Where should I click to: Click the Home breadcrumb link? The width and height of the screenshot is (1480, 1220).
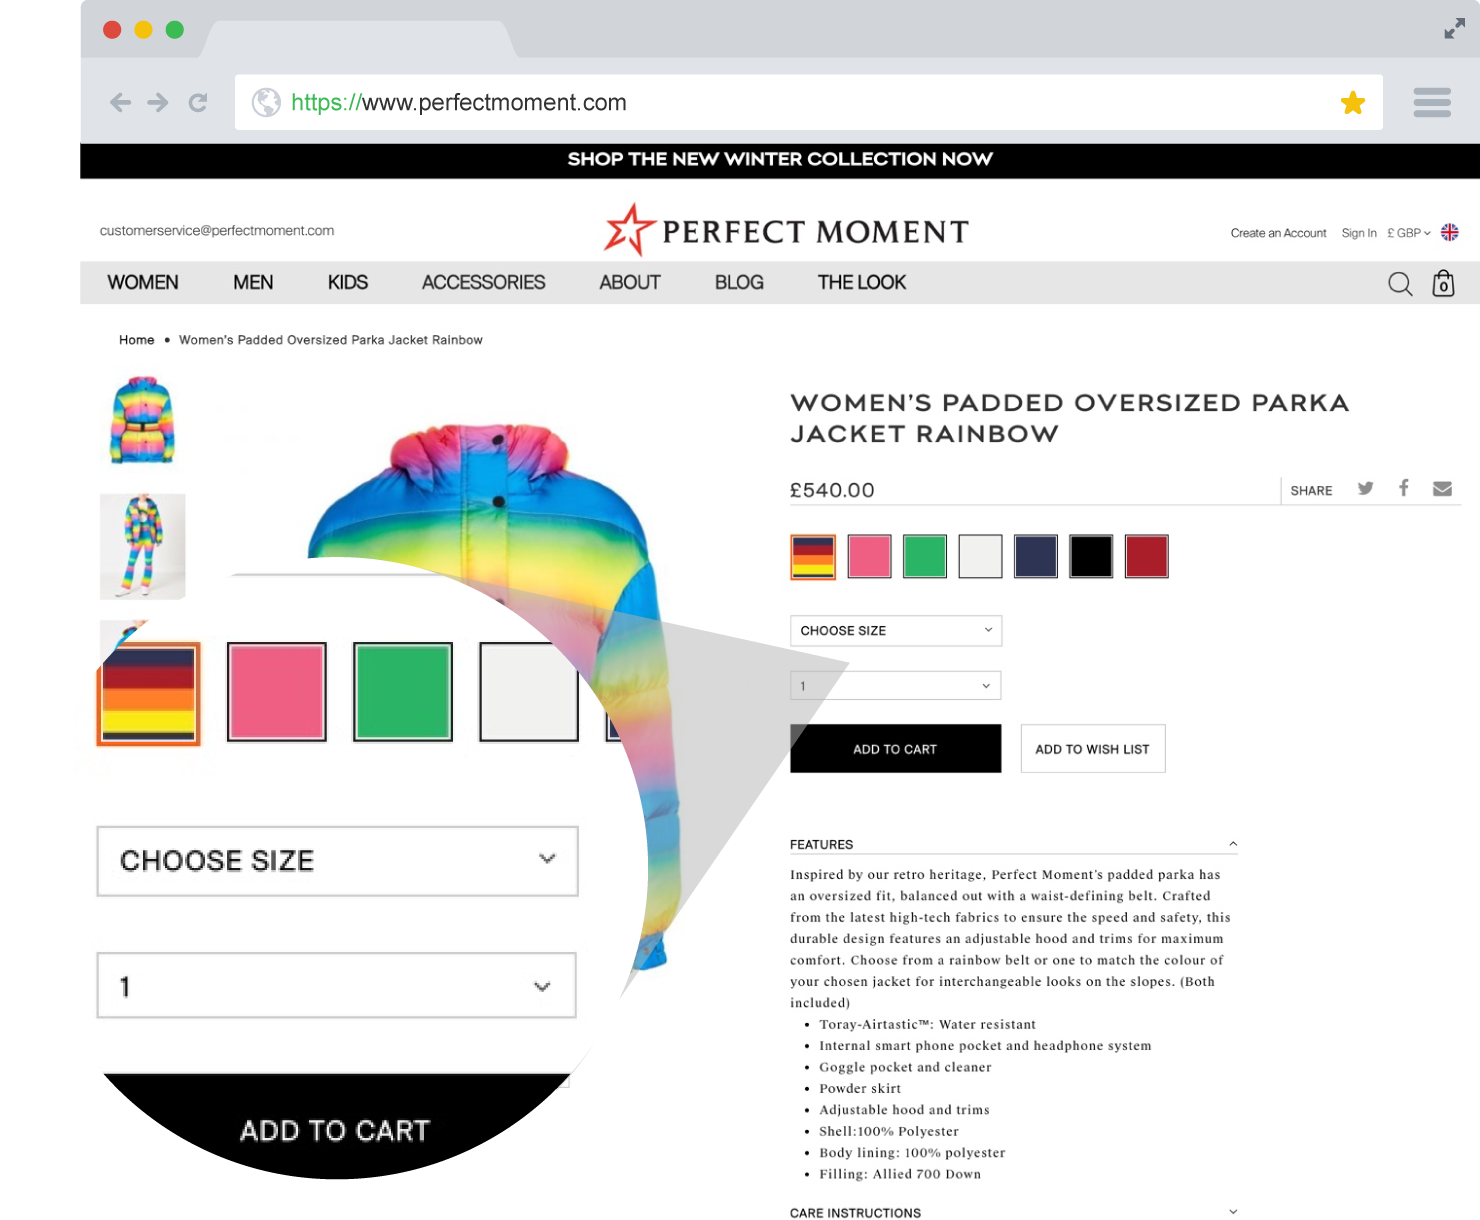(x=137, y=340)
